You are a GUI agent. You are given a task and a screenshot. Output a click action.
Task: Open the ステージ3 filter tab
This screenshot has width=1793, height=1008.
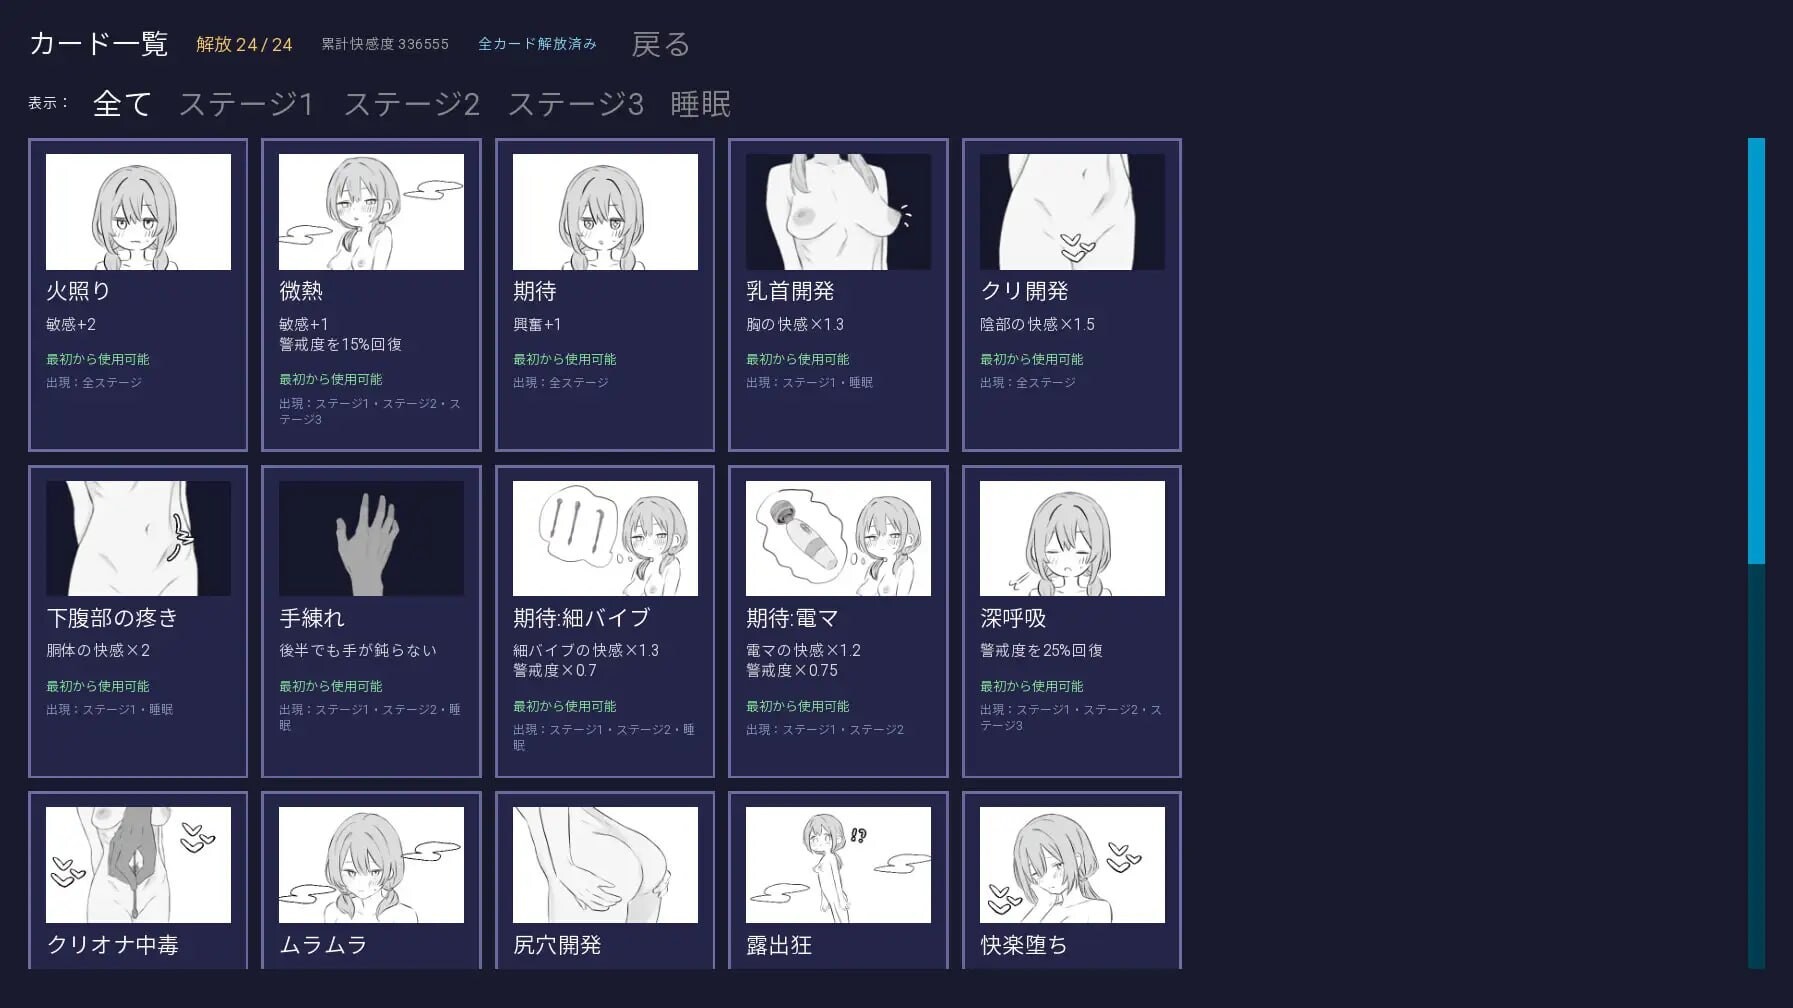[576, 104]
